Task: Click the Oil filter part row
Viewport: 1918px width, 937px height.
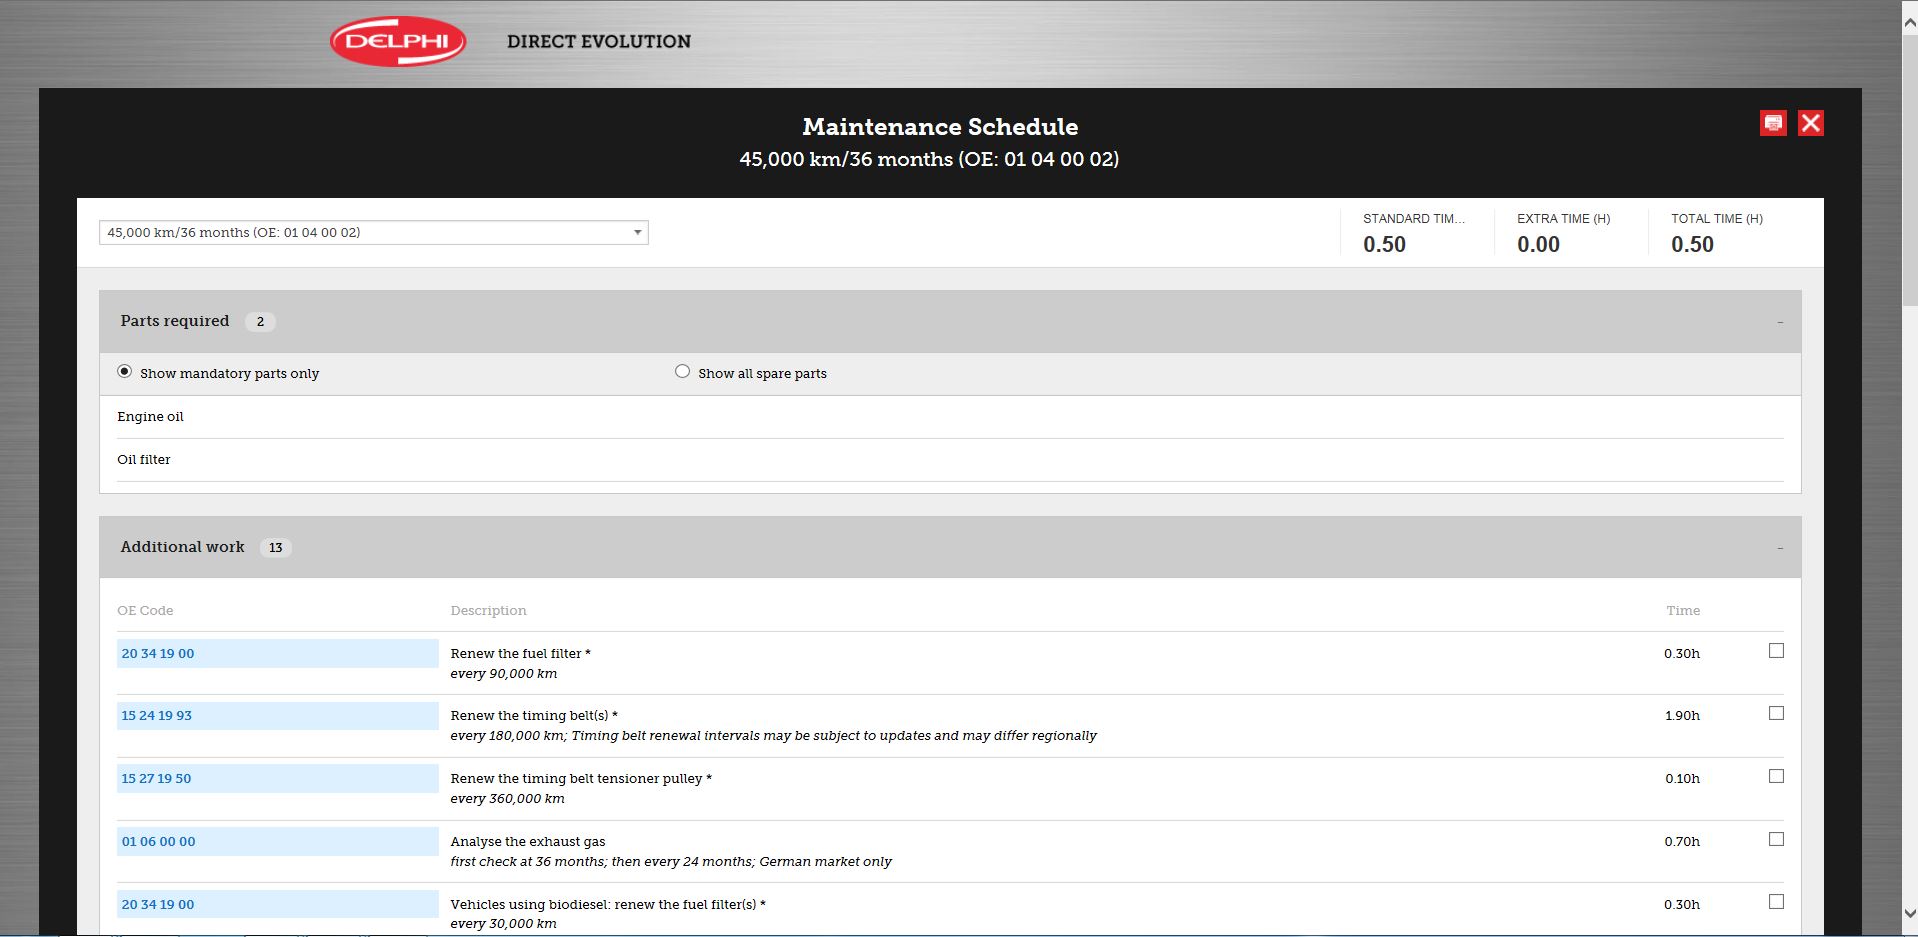Action: click(x=144, y=460)
